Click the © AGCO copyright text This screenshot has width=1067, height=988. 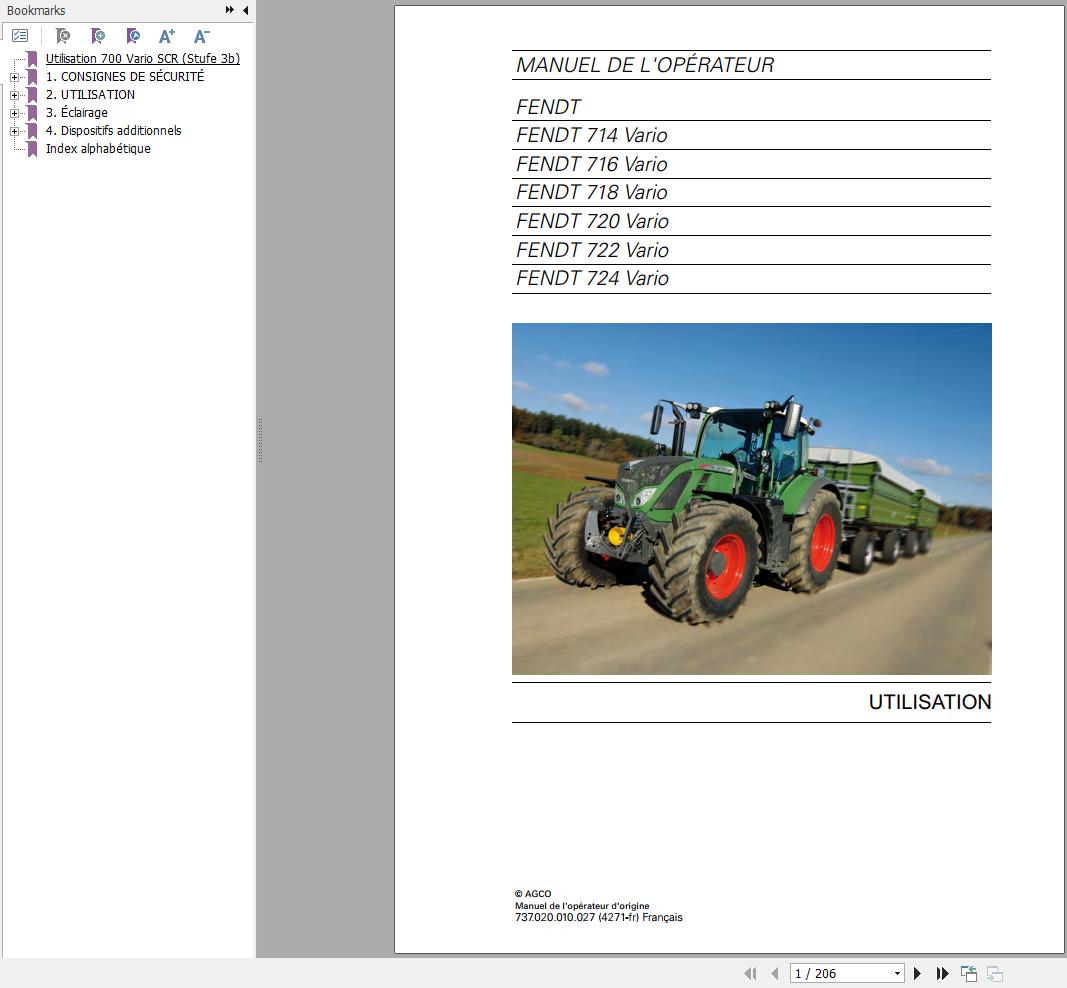click(533, 893)
